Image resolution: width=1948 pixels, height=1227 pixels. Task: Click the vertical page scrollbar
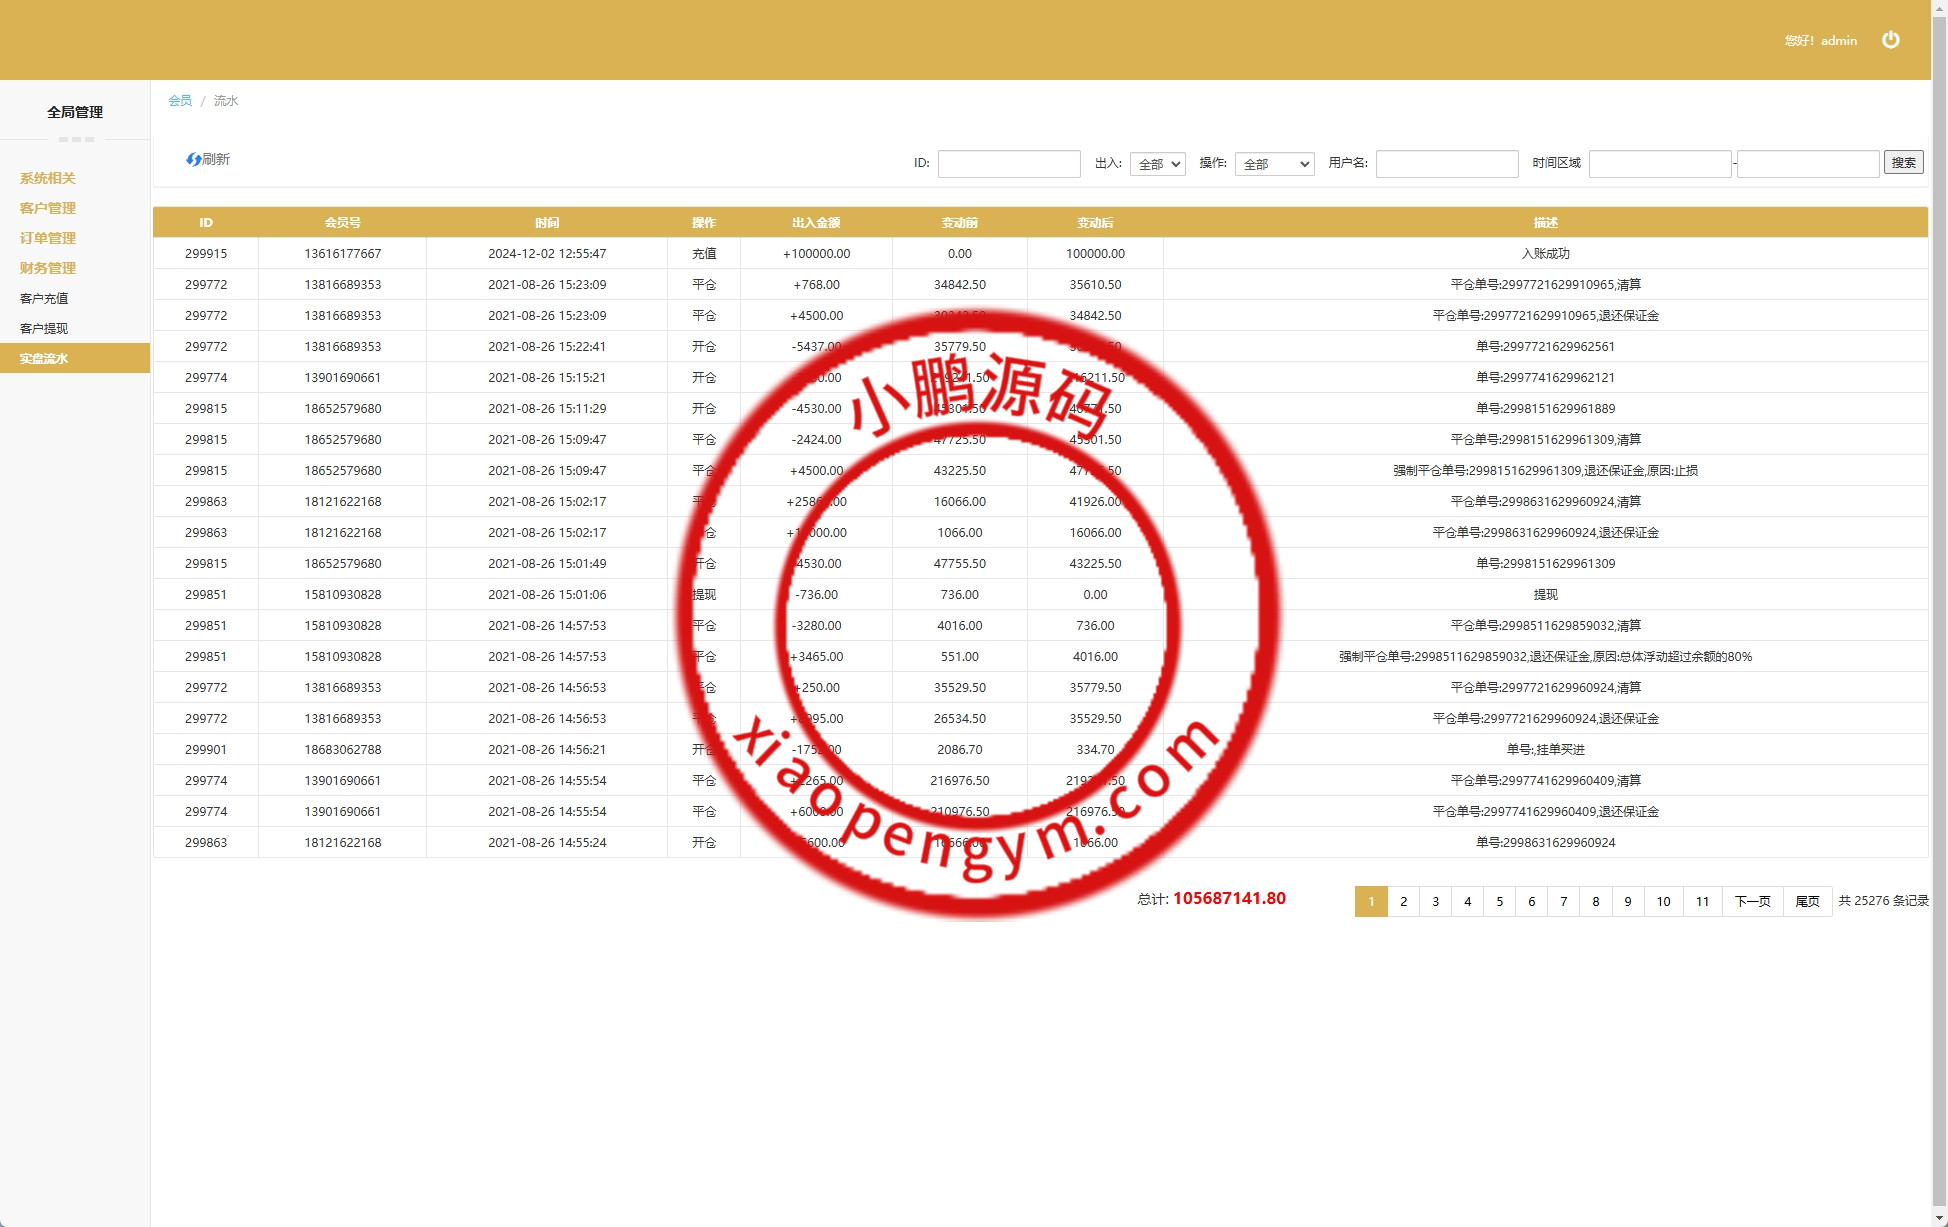(x=1939, y=600)
